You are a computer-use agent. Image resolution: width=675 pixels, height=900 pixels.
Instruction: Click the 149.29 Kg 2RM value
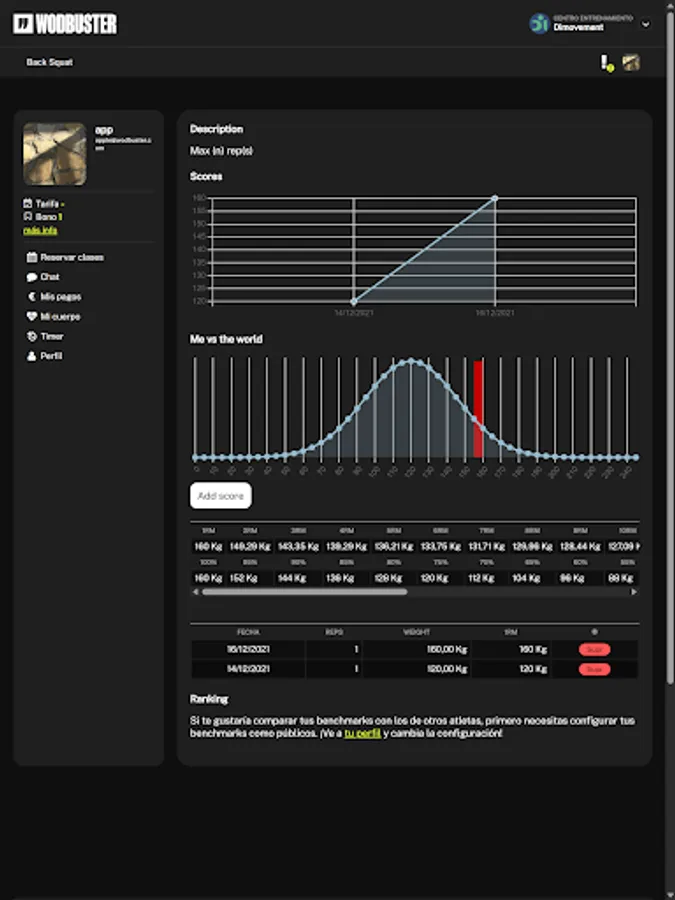click(x=250, y=546)
